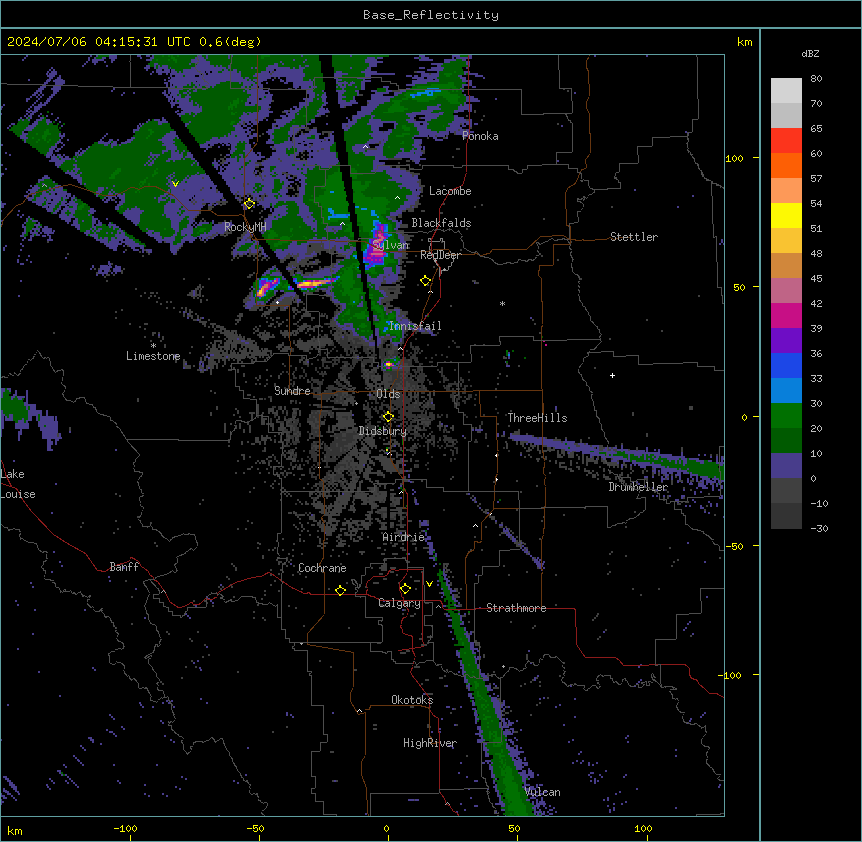Select the ThreeHills label

tap(537, 418)
